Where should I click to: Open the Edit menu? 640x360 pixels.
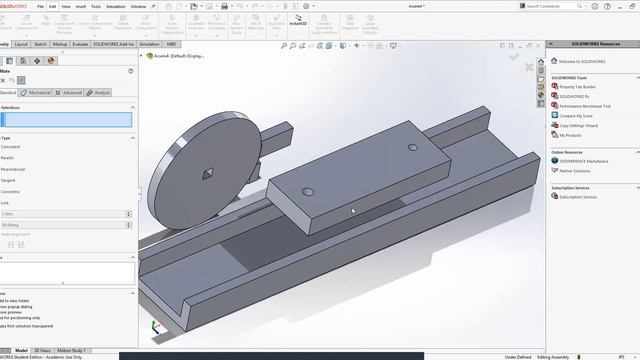(52, 7)
